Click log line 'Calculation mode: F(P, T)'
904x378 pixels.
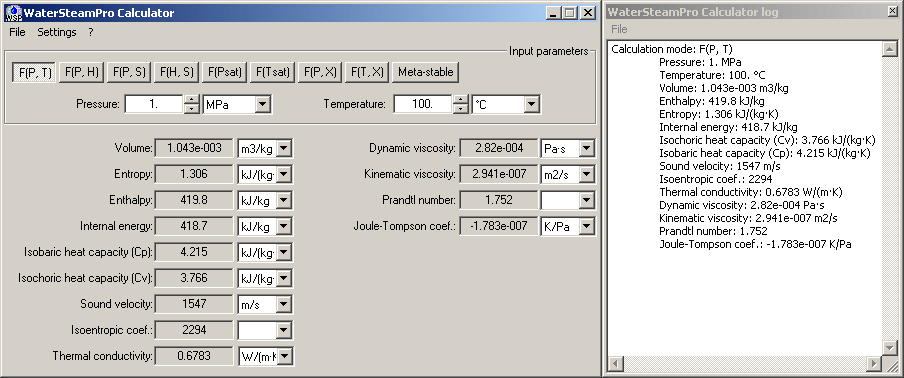(672, 49)
